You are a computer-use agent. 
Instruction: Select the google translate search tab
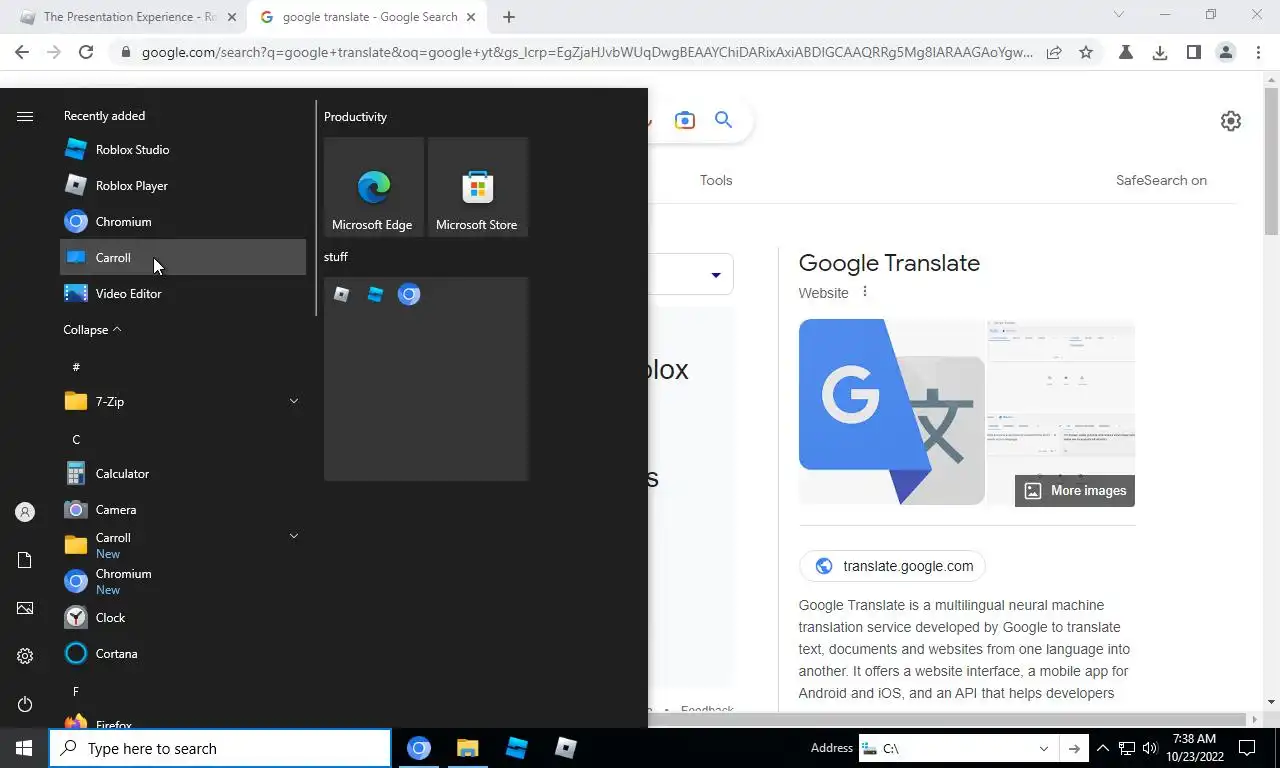369,17
